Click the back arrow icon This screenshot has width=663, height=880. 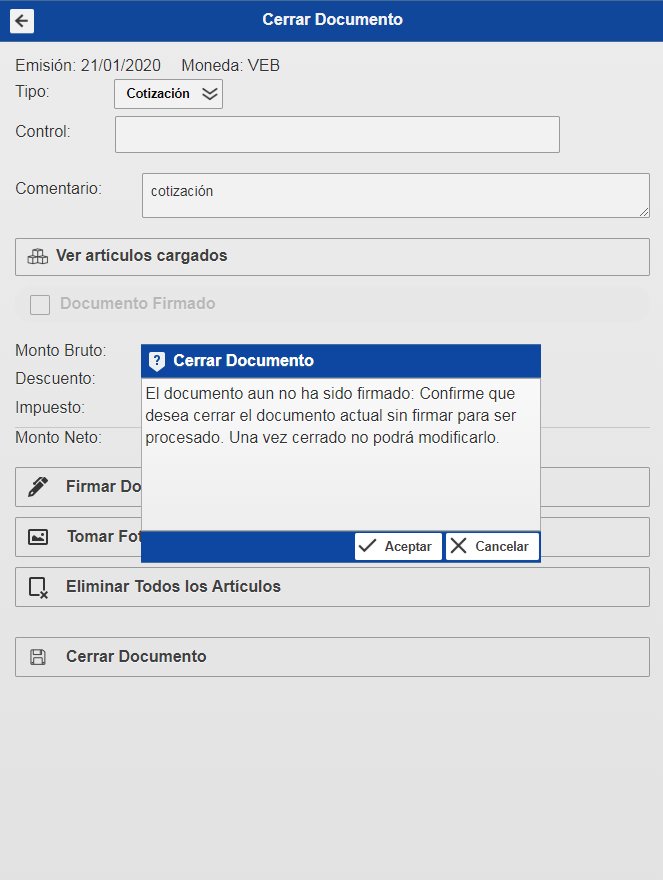(21, 21)
